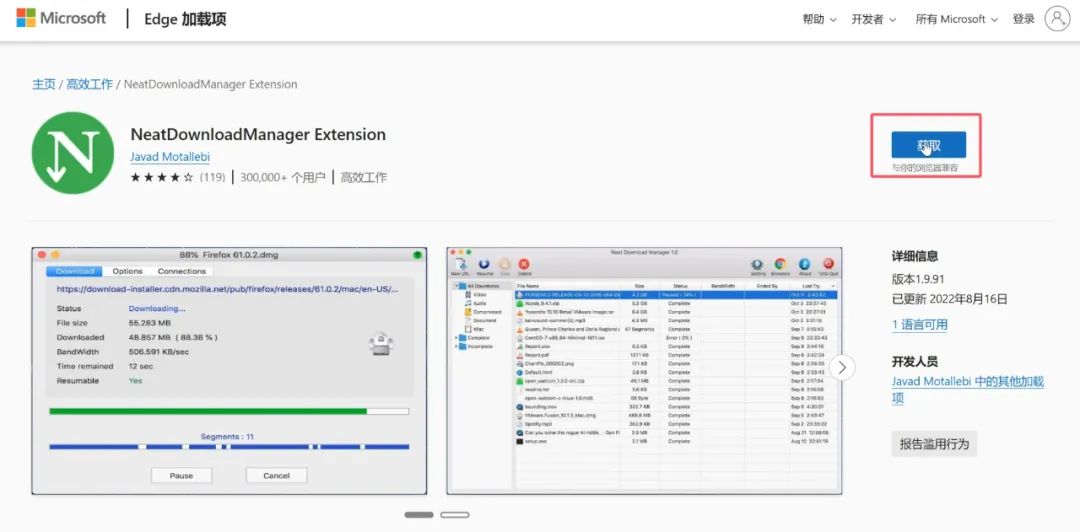Image resolution: width=1080 pixels, height=532 pixels.
Task: Open the 1 语言可用 link
Action: (x=920, y=325)
